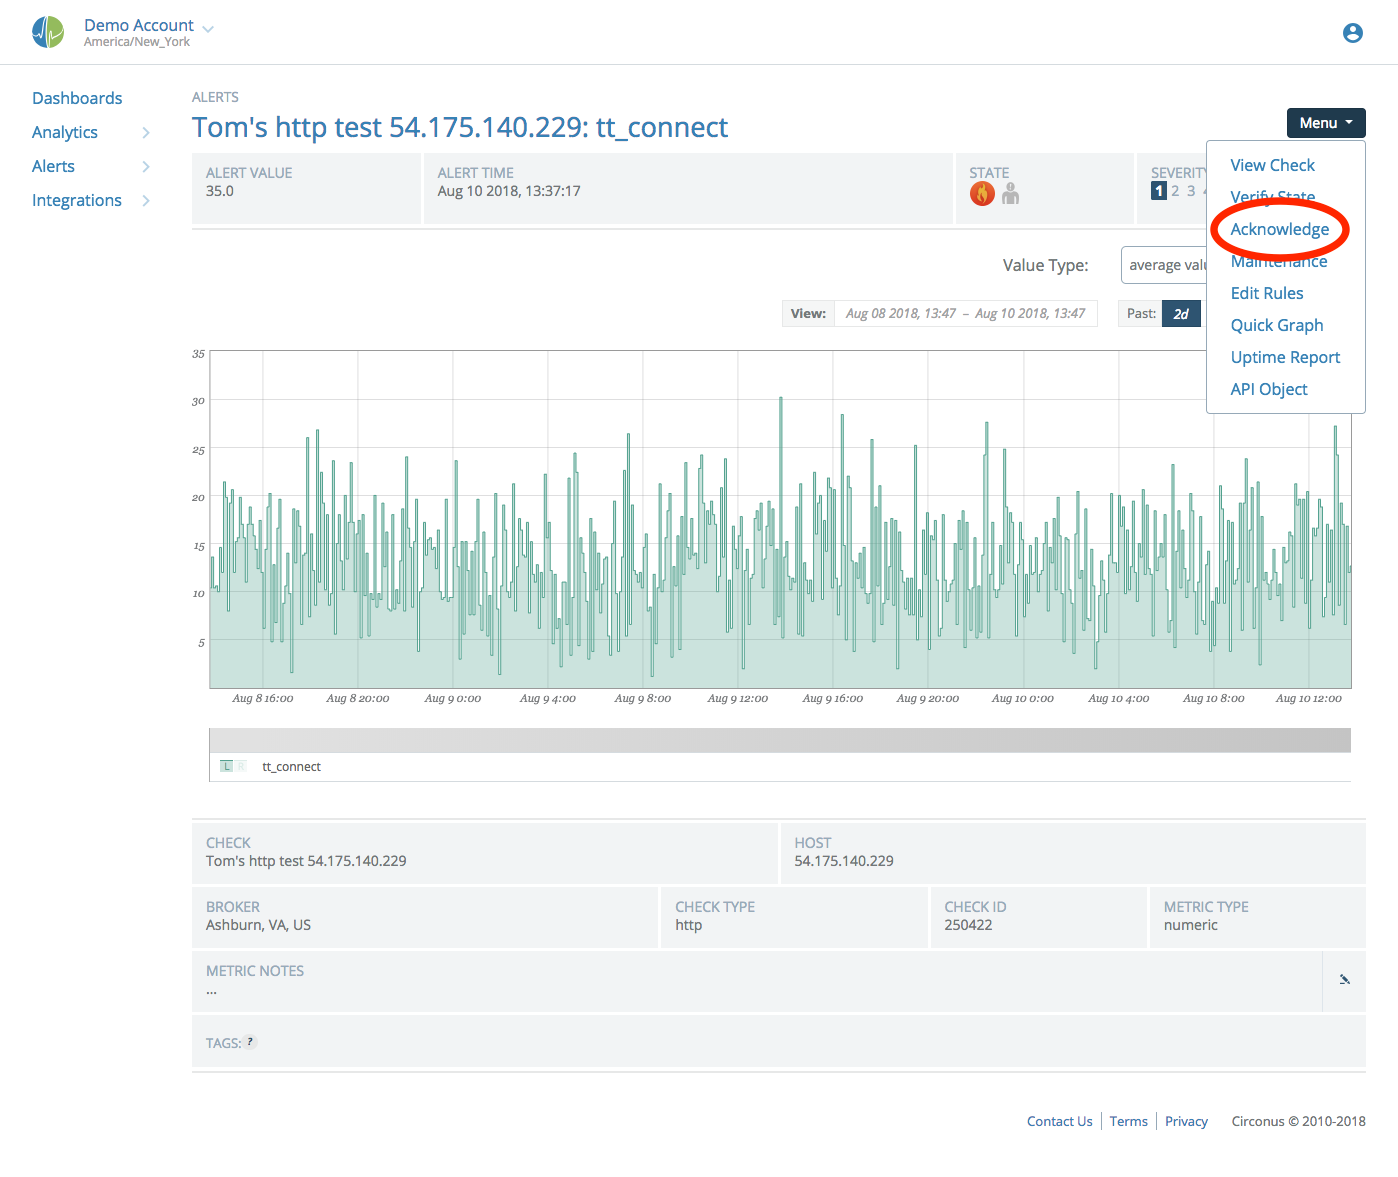This screenshot has height=1177, width=1398.
Task: Edit metric notes with pencil icon
Action: pyautogui.click(x=1344, y=980)
